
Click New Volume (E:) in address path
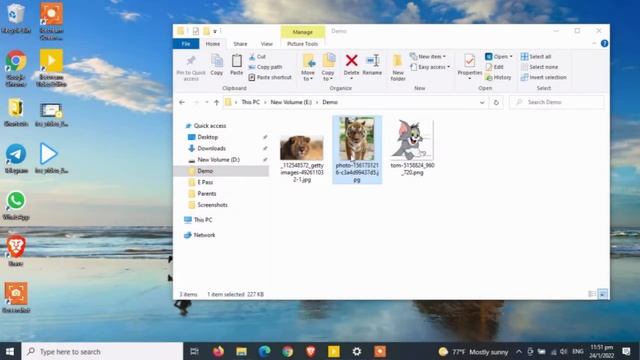tap(291, 102)
